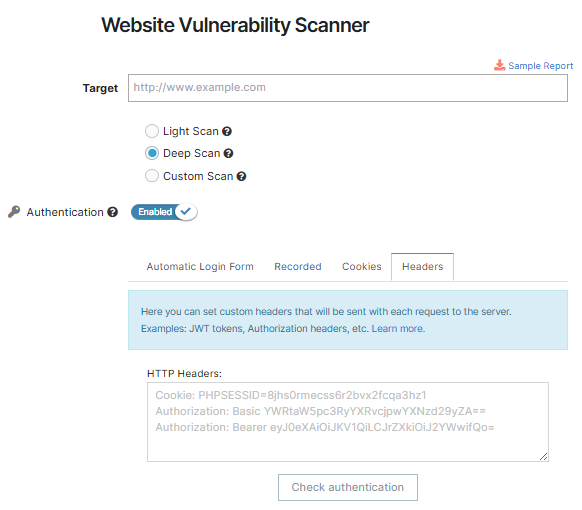Click the Custom Scan help icon
The image size is (582, 510).
click(x=241, y=176)
